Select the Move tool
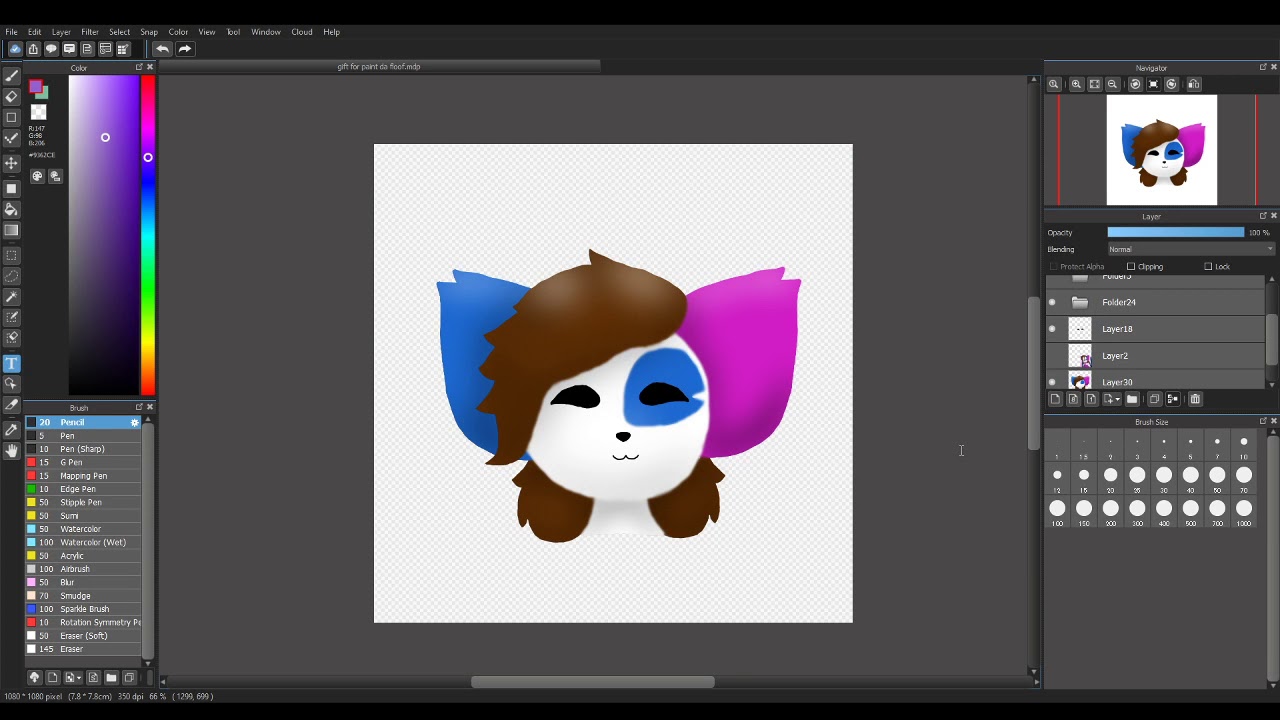The image size is (1280, 720). pos(12,163)
